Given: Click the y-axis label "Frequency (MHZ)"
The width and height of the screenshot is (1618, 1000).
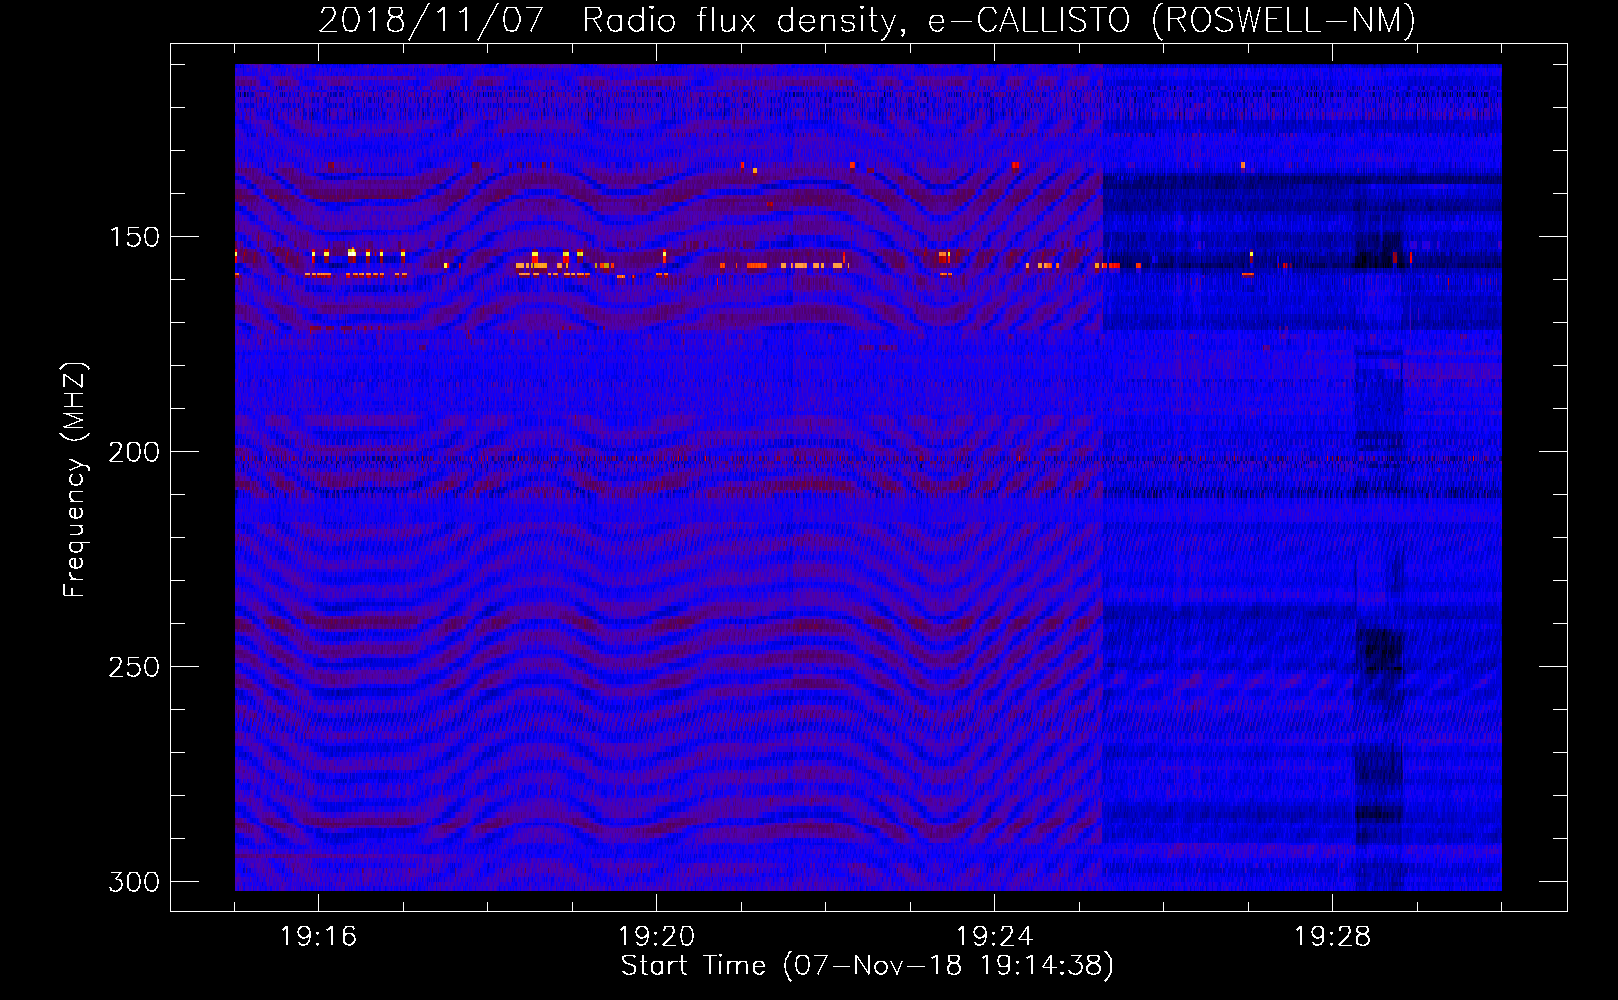Looking at the screenshot, I should [x=75, y=480].
